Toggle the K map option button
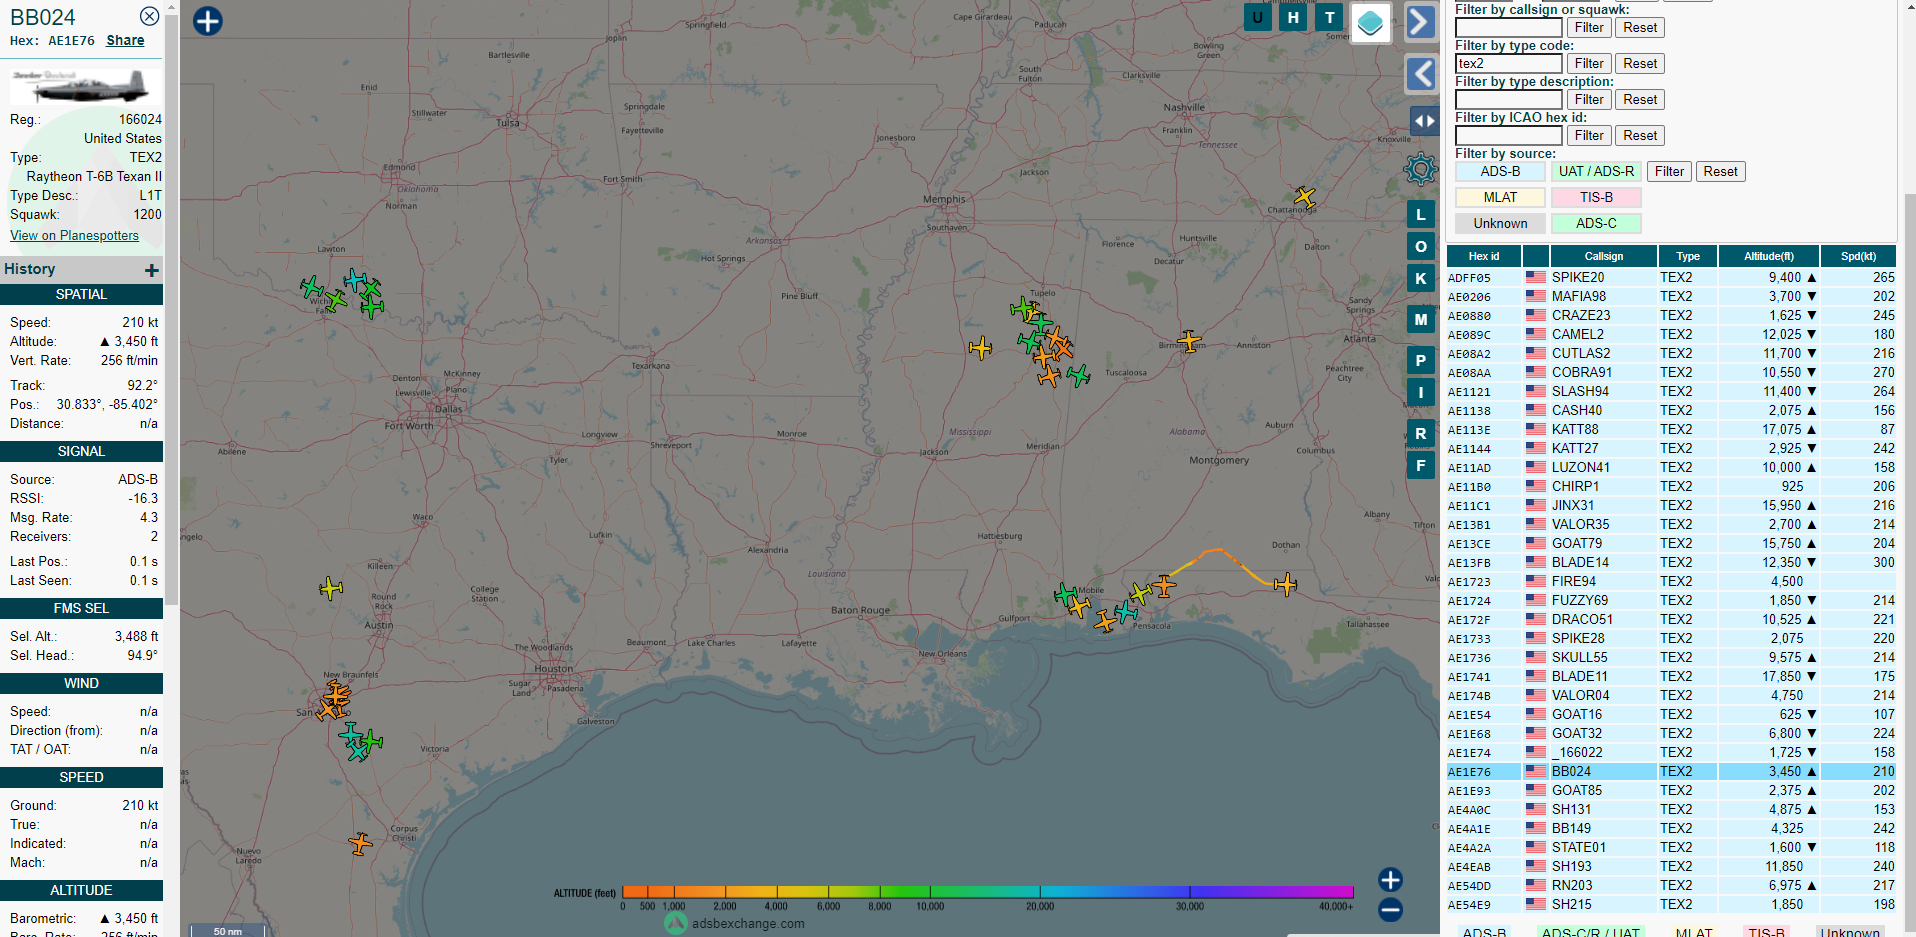This screenshot has height=937, width=1916. 1421,278
